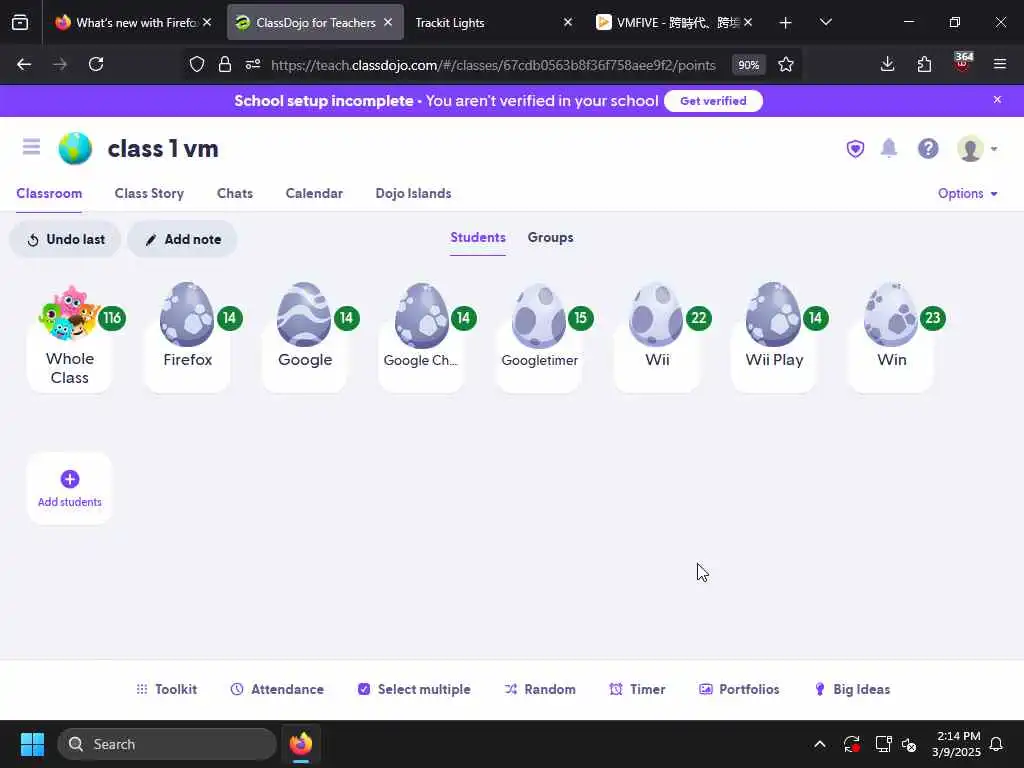Bookmark this page with the star icon
Screen dimensions: 1024x768
click(x=786, y=64)
